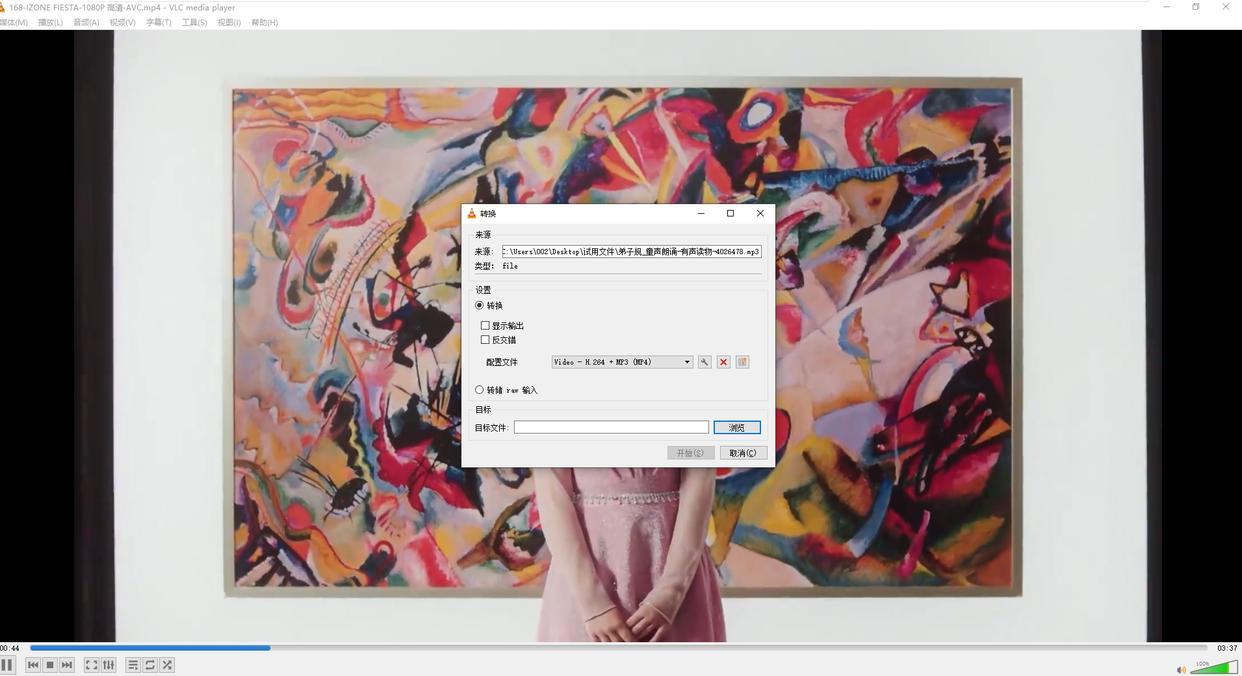Toggle fullscreen video mode
1242x676 pixels.
tap(91, 665)
